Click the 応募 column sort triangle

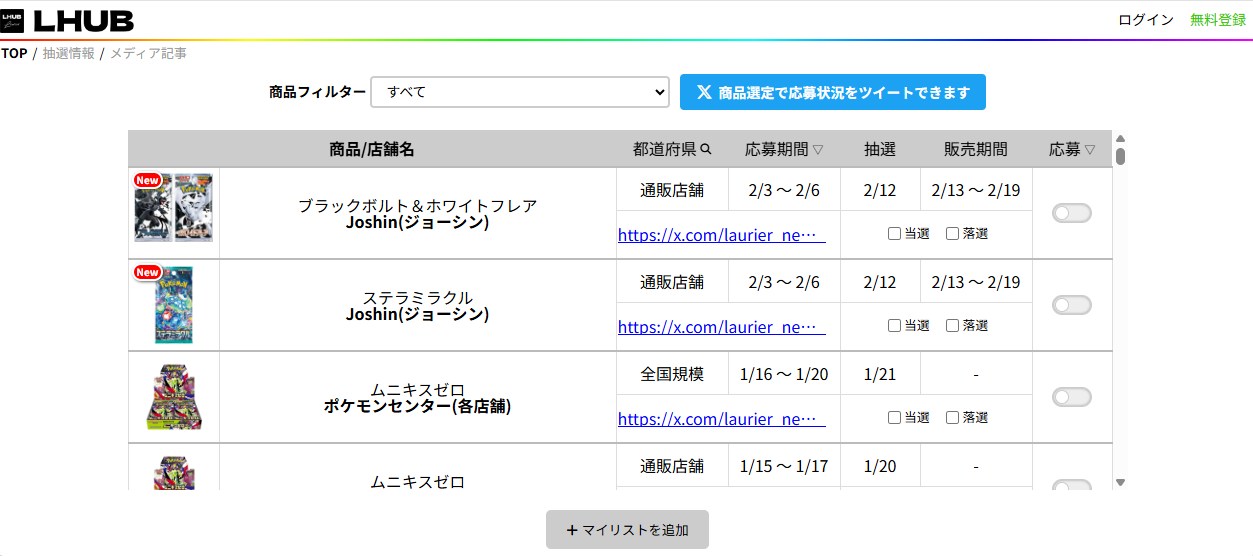1090,150
